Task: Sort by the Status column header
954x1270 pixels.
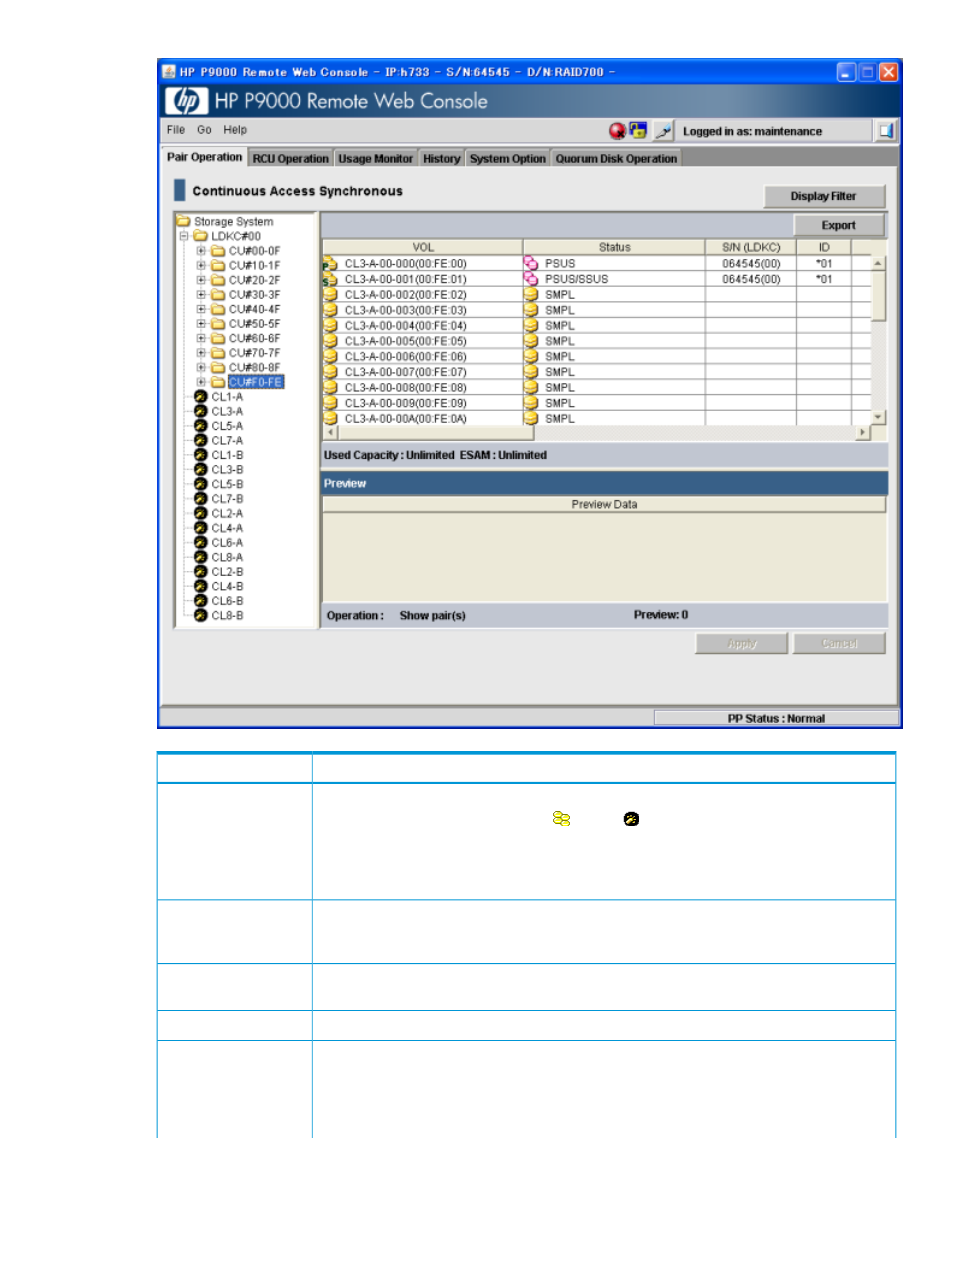Action: pyautogui.click(x=614, y=247)
